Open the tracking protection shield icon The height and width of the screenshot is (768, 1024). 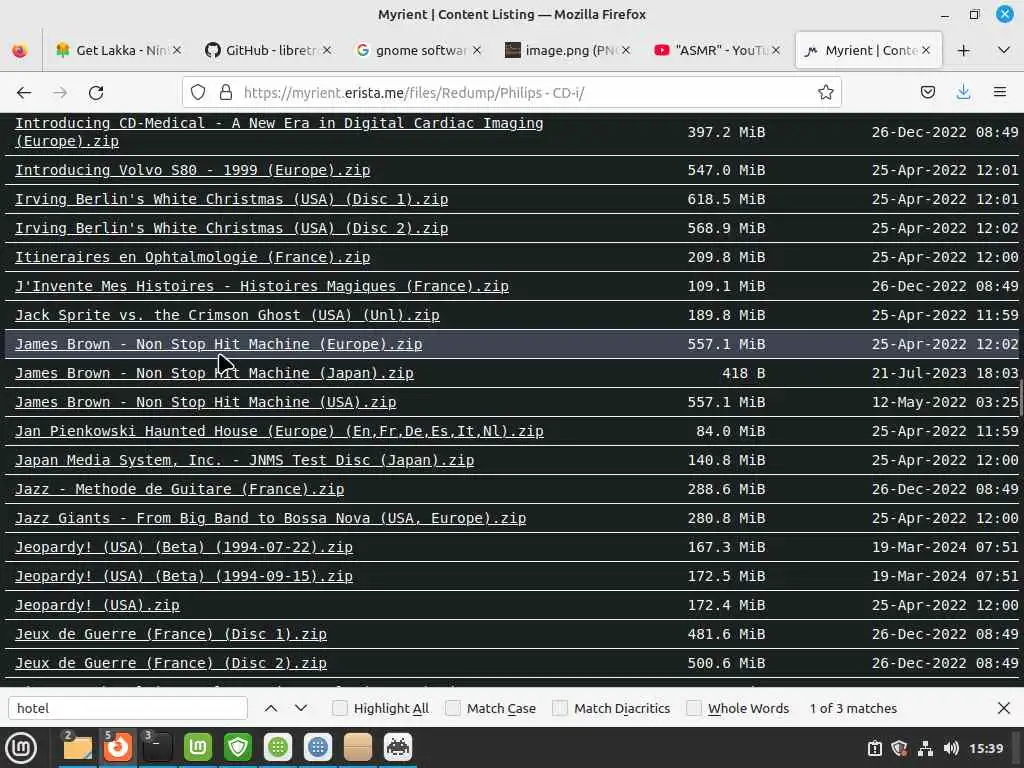[x=198, y=93]
